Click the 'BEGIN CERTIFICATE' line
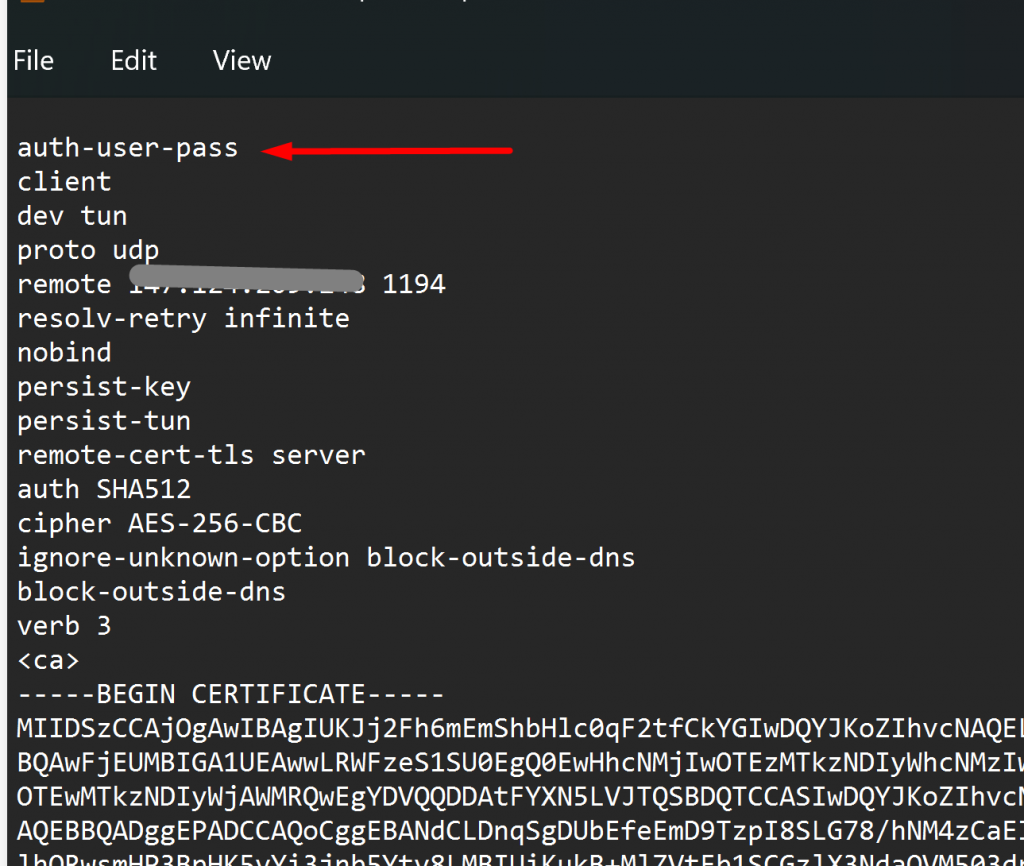 tap(231, 694)
